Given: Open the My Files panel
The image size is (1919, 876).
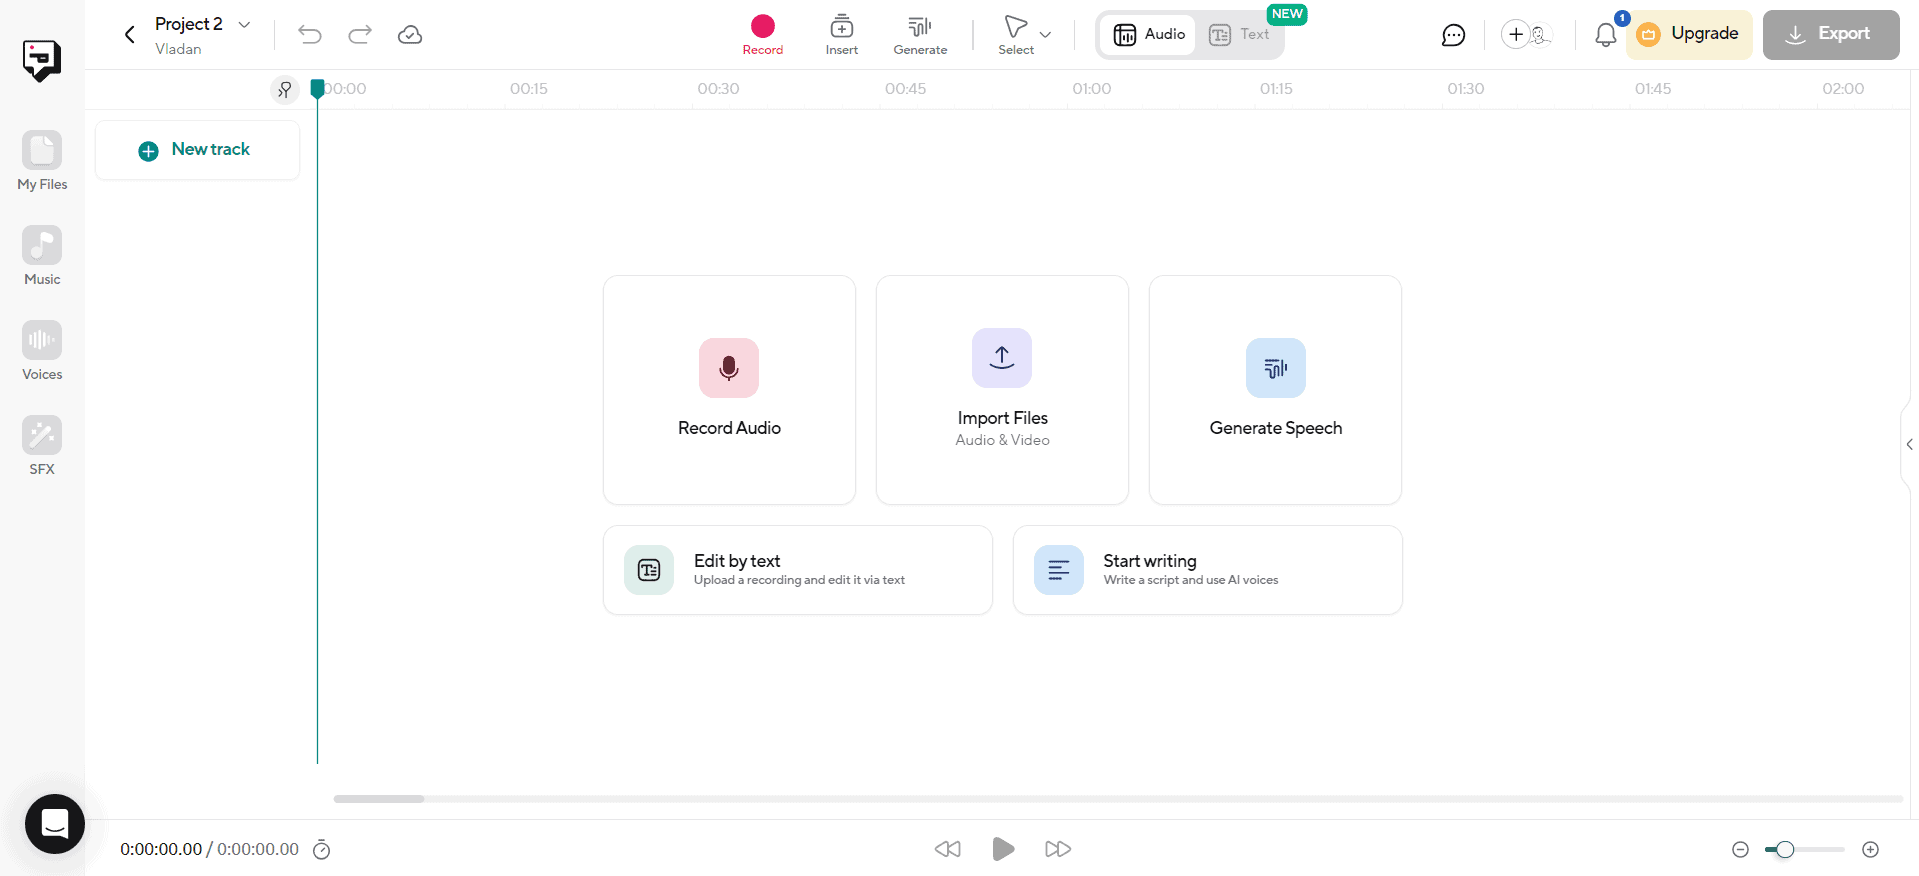Looking at the screenshot, I should click(42, 161).
